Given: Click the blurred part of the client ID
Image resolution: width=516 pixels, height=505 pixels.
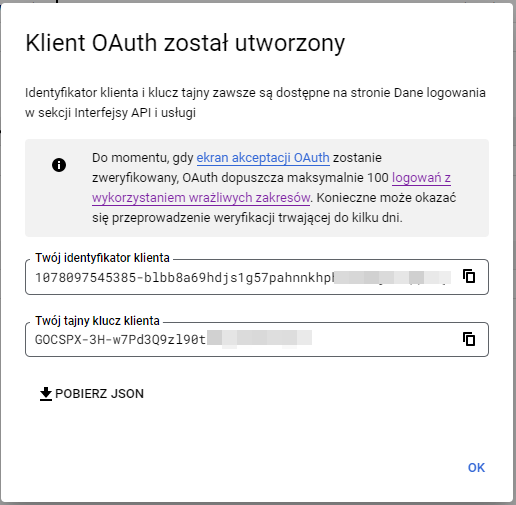Looking at the screenshot, I should [392, 277].
